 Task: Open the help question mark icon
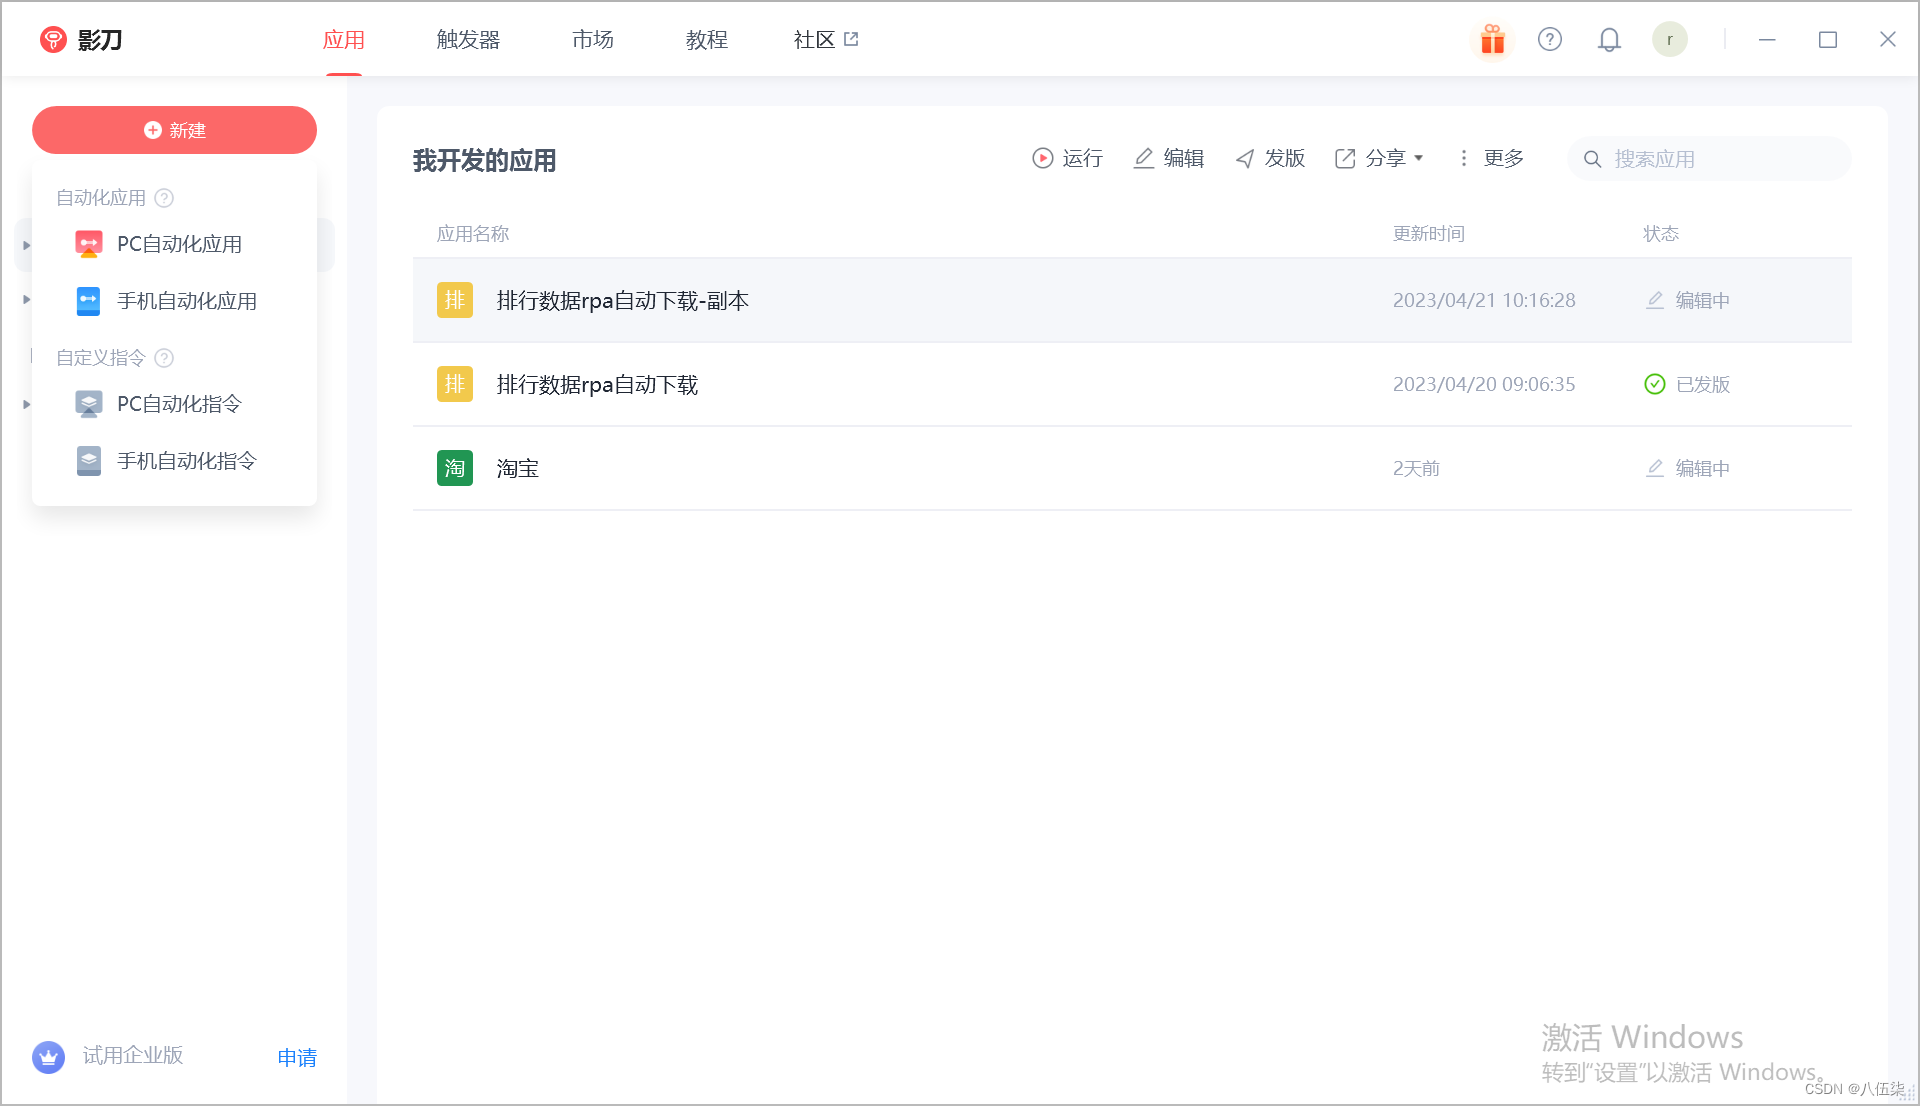pyautogui.click(x=1549, y=40)
